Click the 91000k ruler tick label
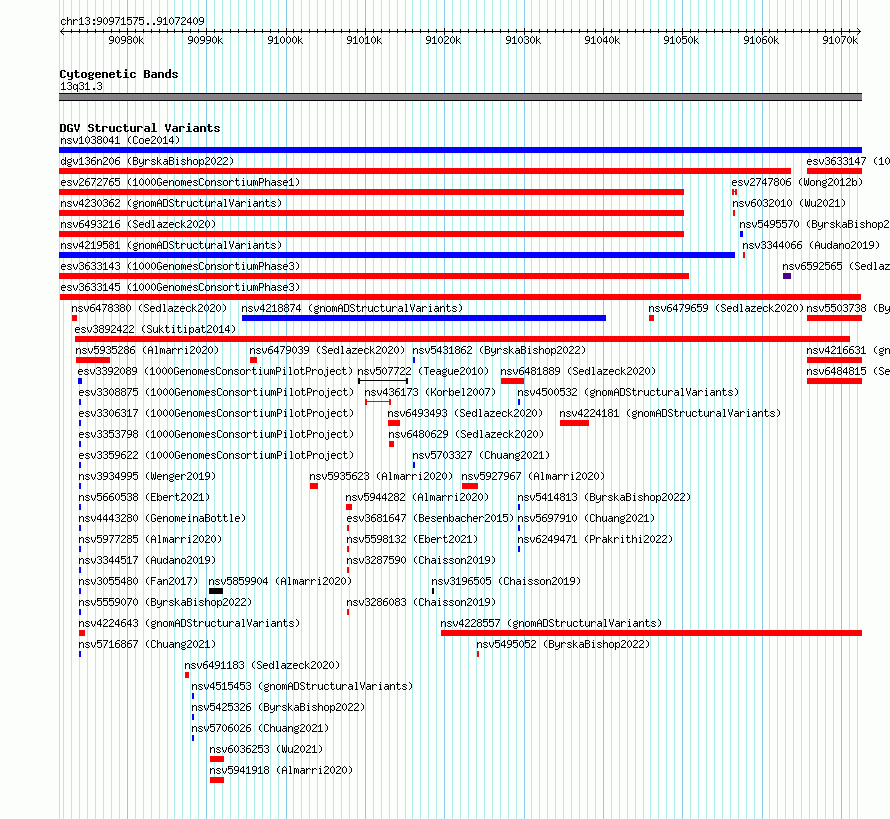This screenshot has width=890, height=819. tap(285, 40)
